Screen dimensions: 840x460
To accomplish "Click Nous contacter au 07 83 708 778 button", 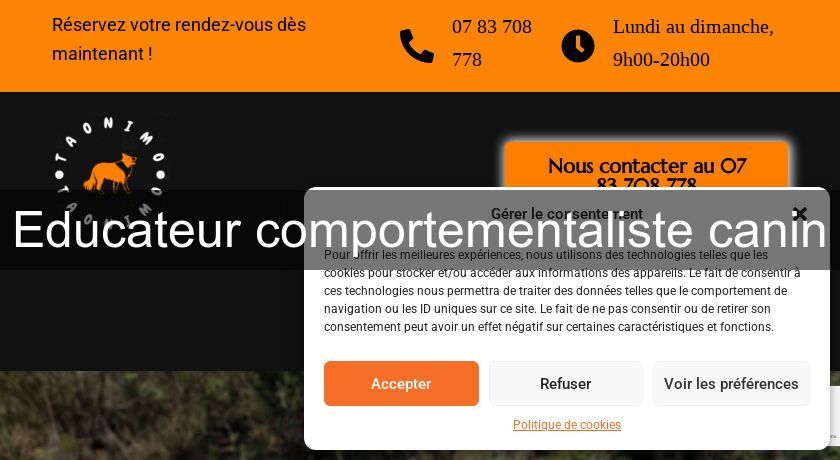I will [x=647, y=165].
